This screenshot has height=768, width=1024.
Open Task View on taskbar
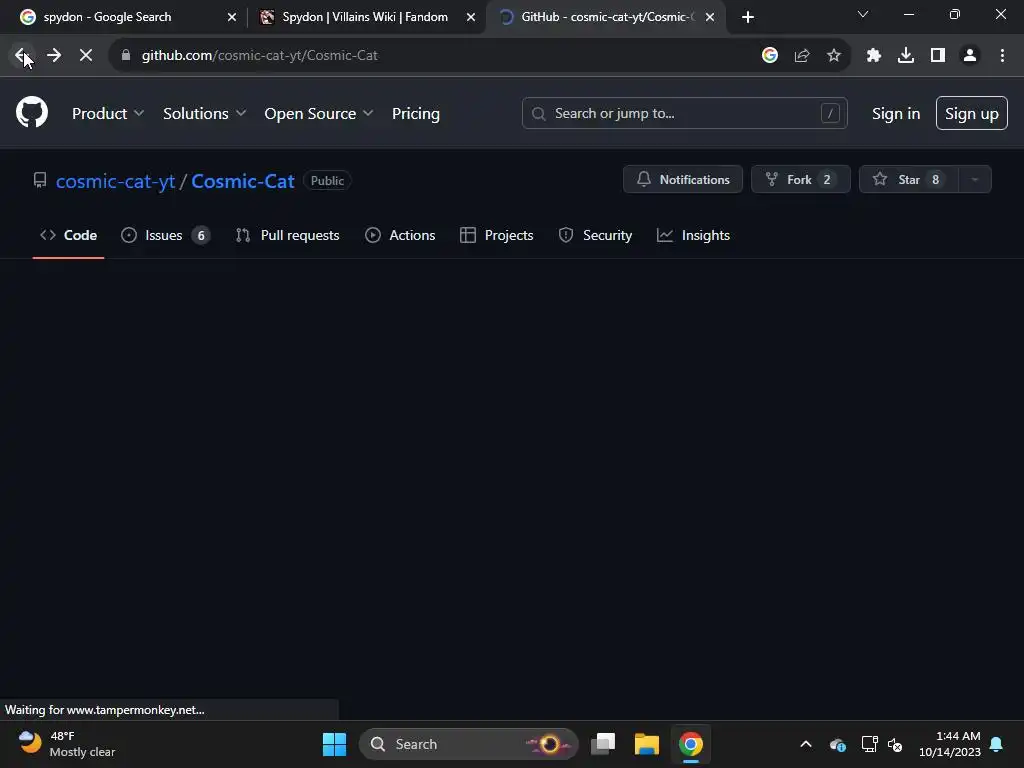click(x=603, y=744)
